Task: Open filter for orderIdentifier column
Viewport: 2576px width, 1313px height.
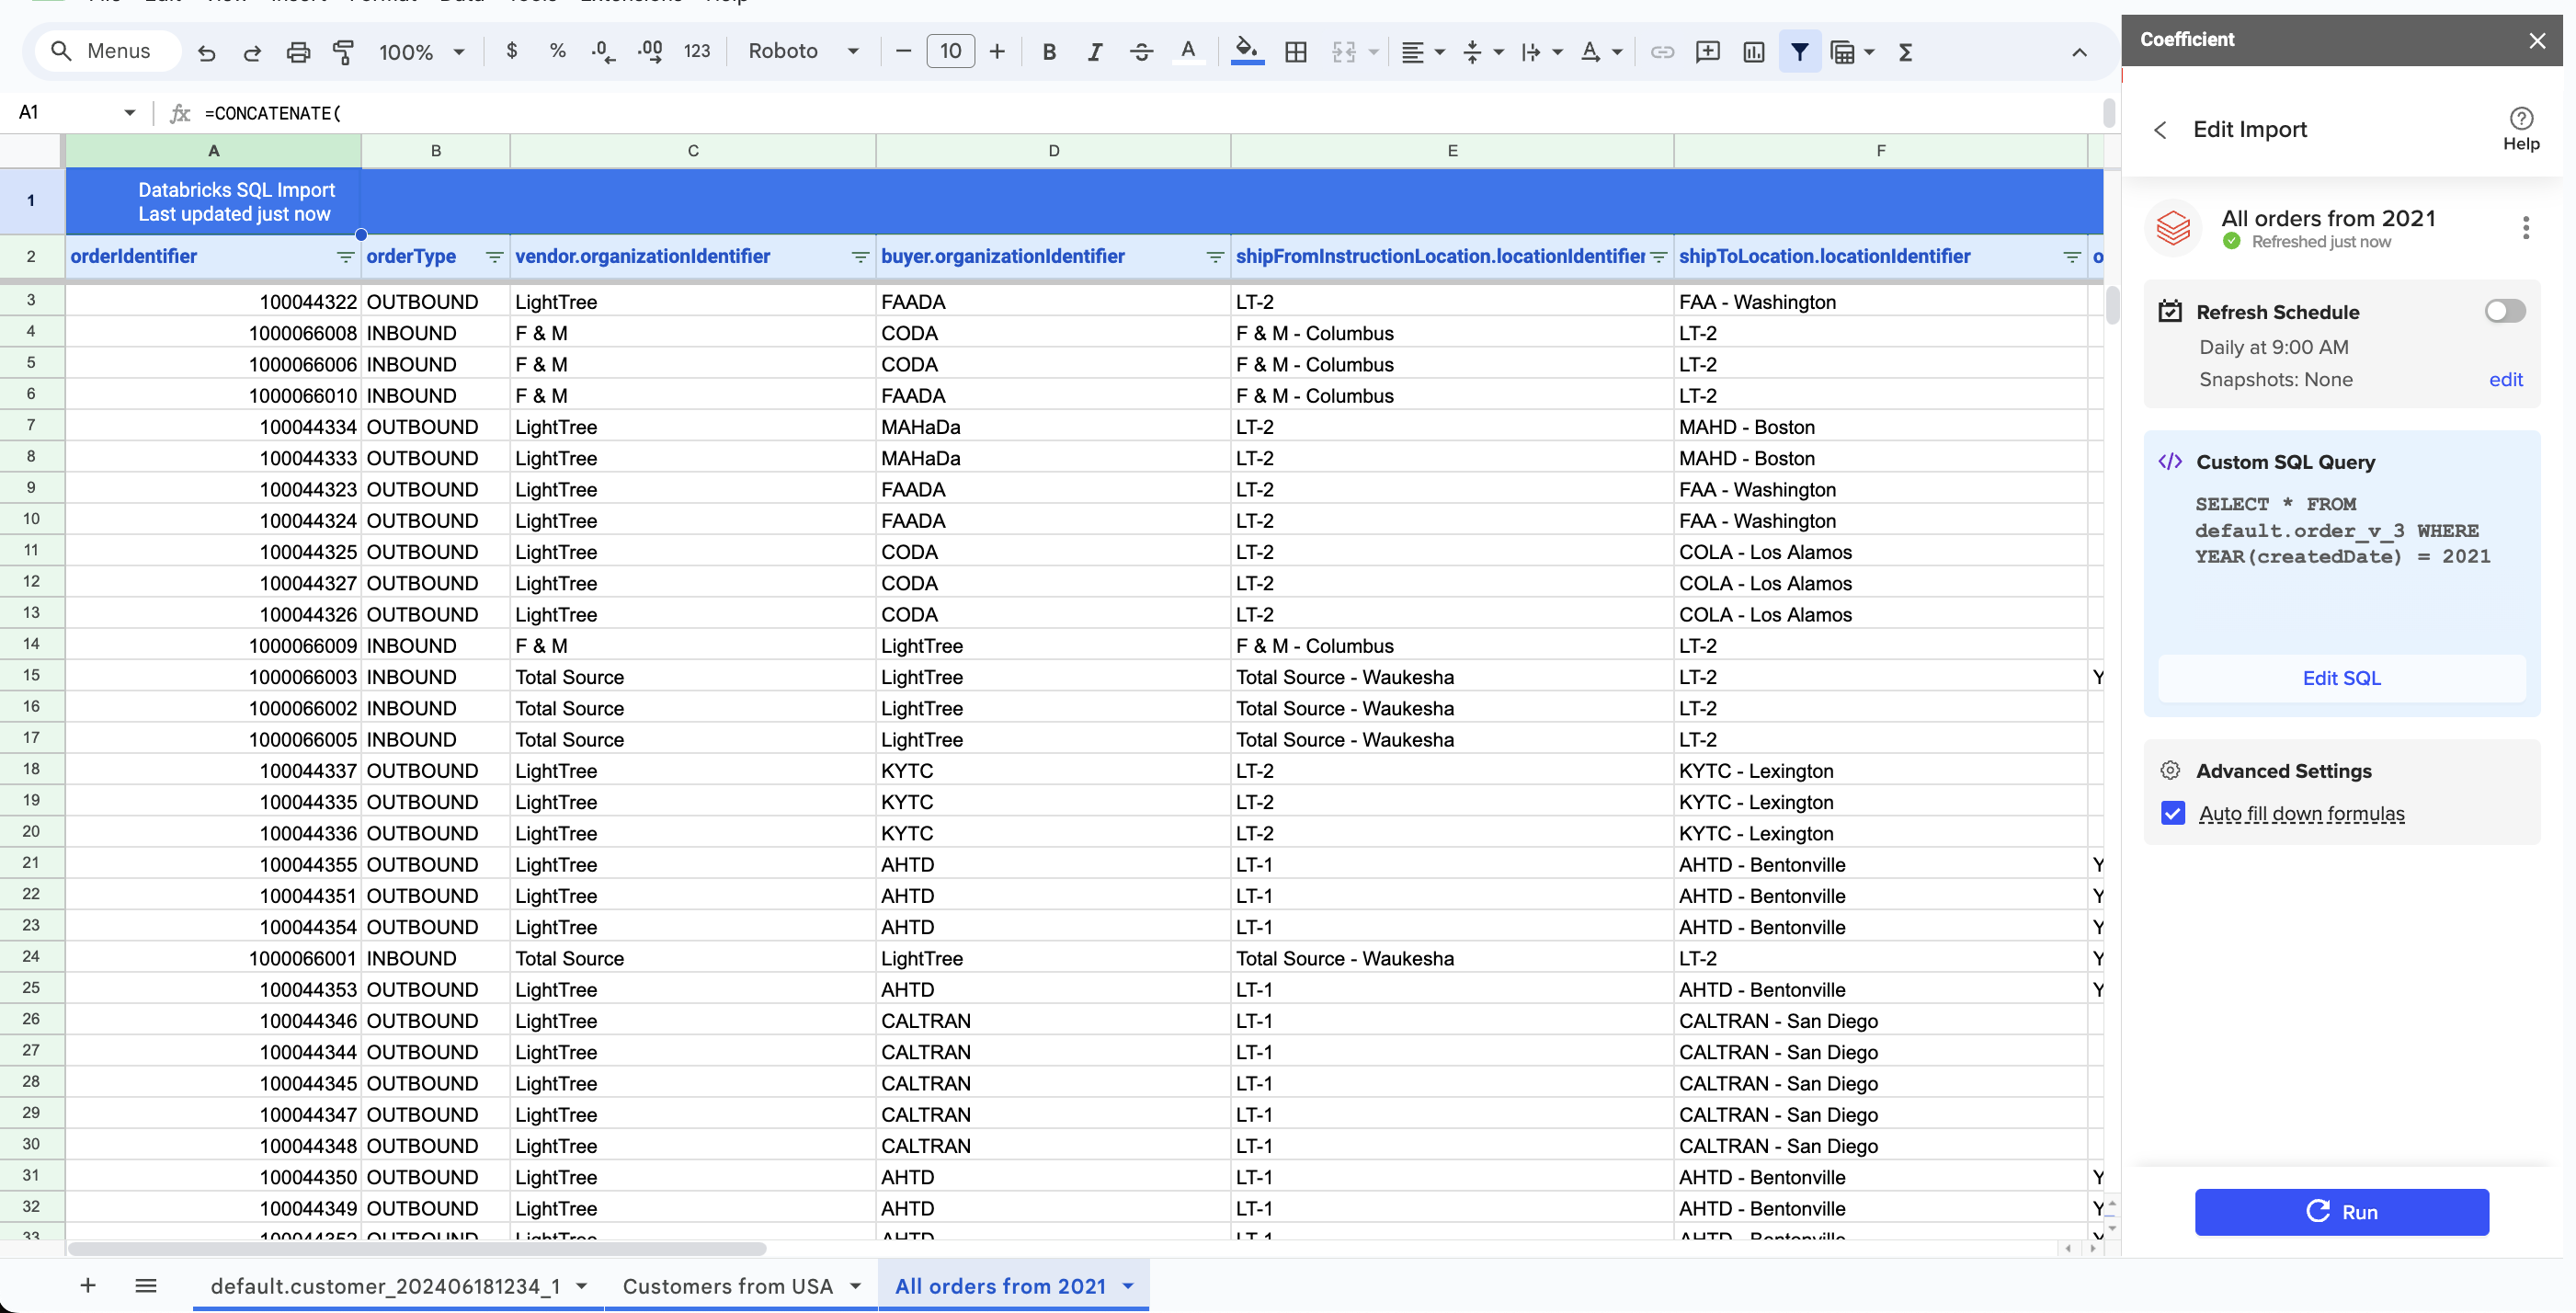Action: click(345, 257)
